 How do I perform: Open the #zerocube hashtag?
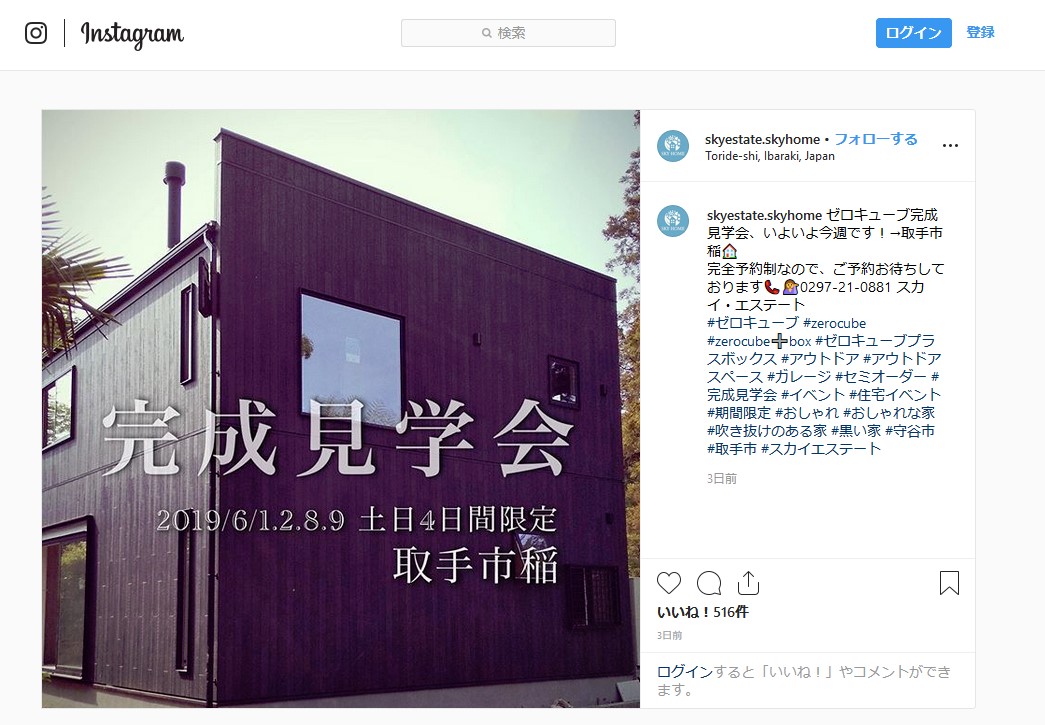[834, 323]
